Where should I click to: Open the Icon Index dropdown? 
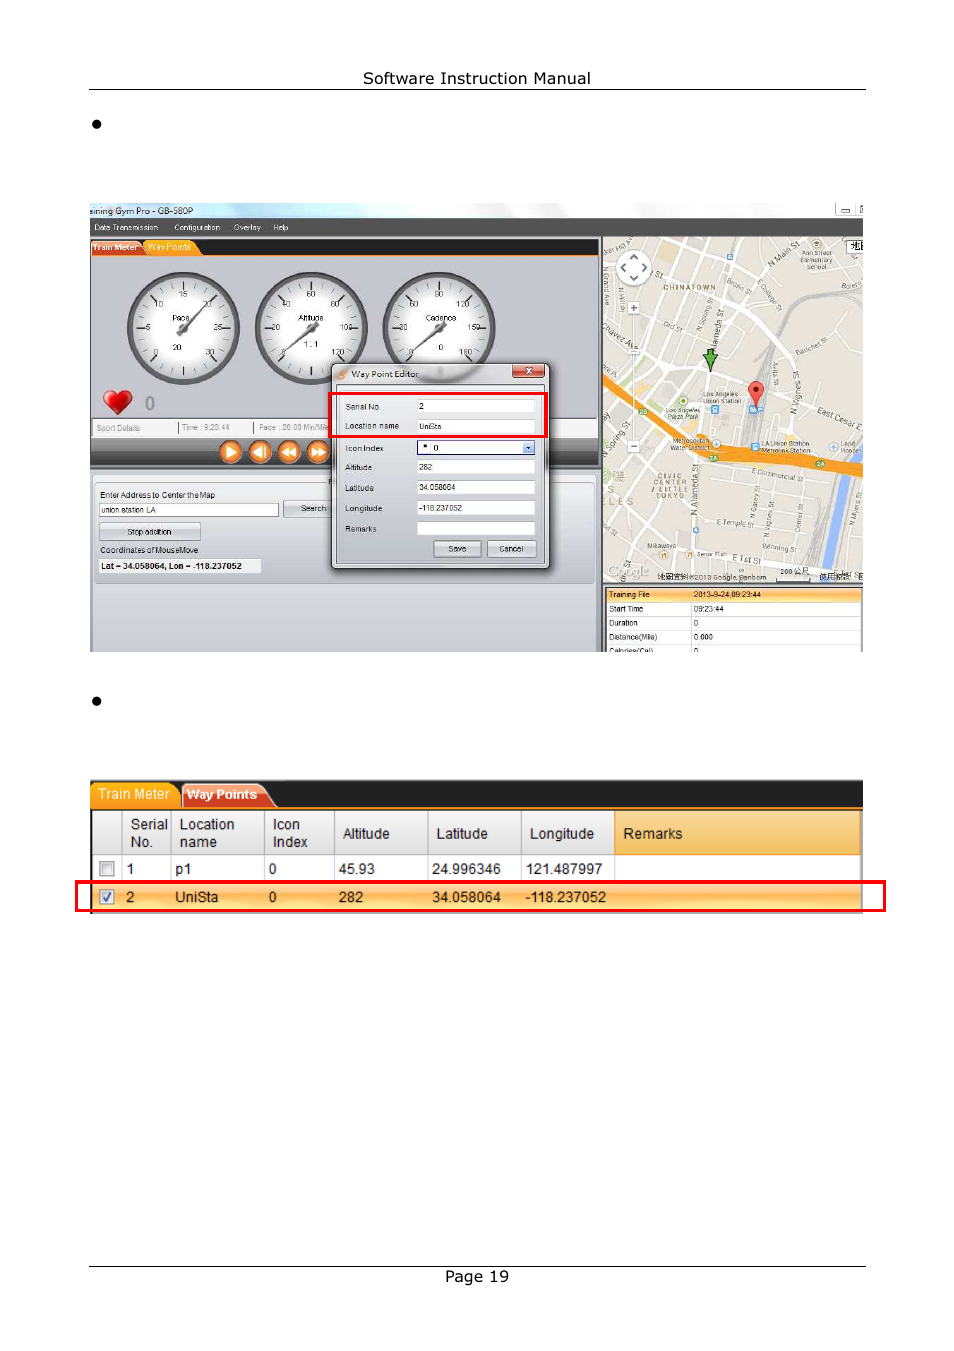529,448
